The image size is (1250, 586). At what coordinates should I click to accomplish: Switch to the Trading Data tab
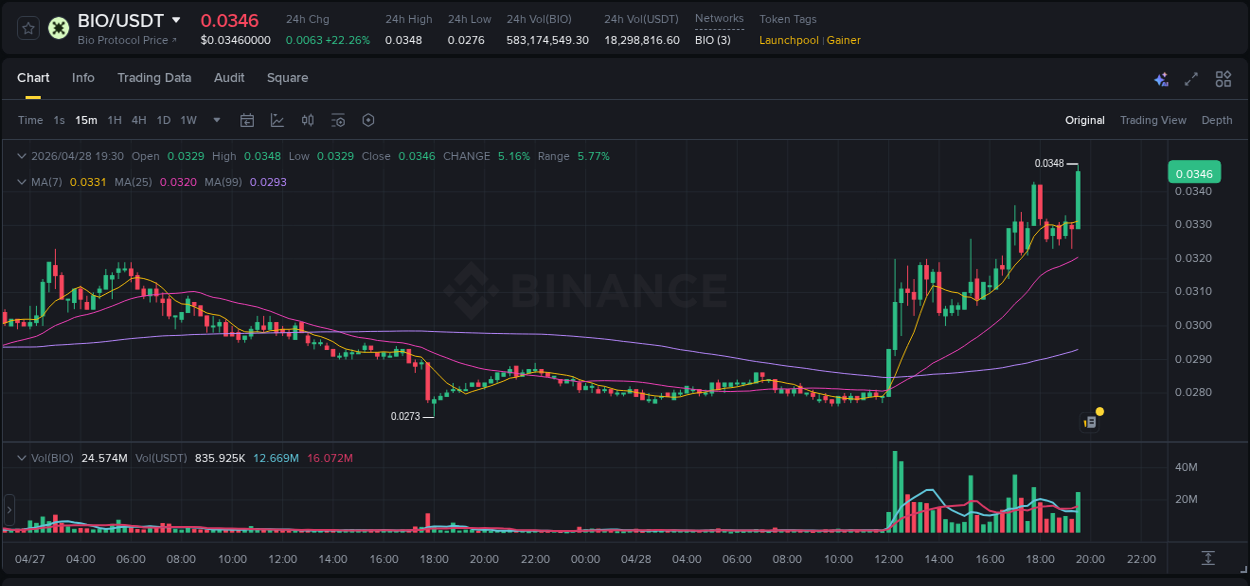[x=154, y=78]
